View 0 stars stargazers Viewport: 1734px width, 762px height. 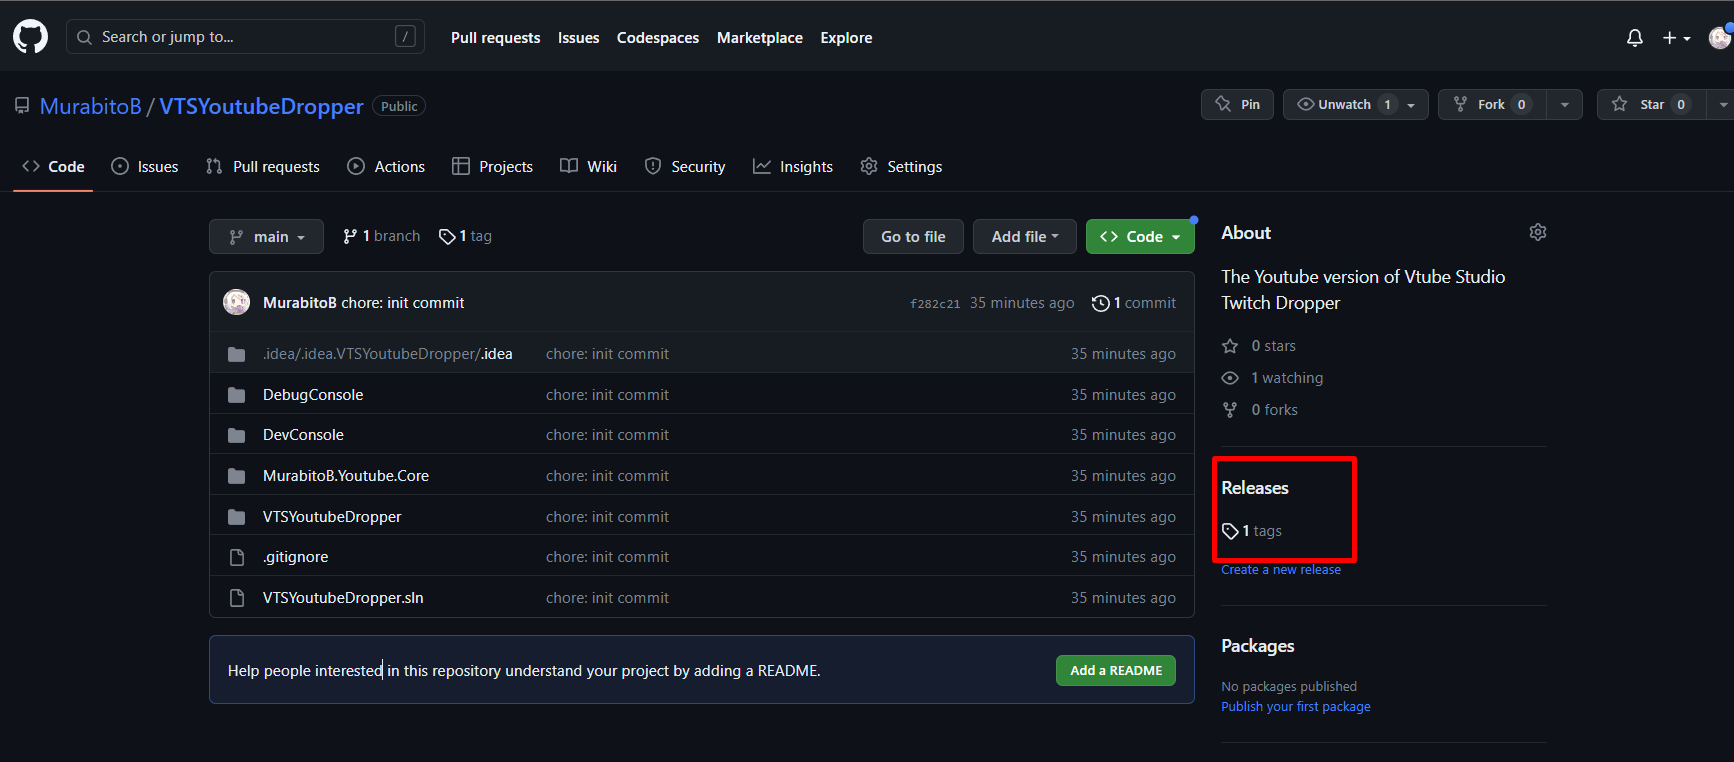click(1259, 346)
